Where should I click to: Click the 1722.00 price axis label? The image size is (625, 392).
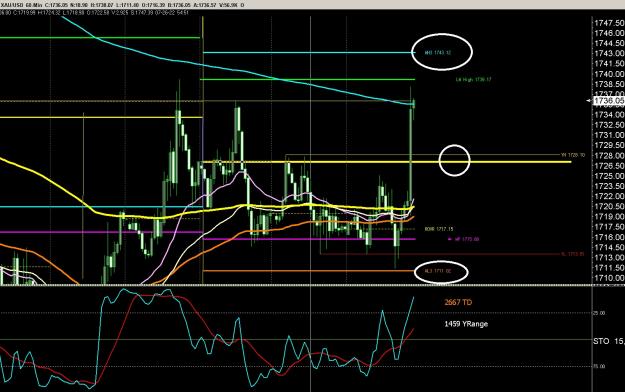point(609,197)
